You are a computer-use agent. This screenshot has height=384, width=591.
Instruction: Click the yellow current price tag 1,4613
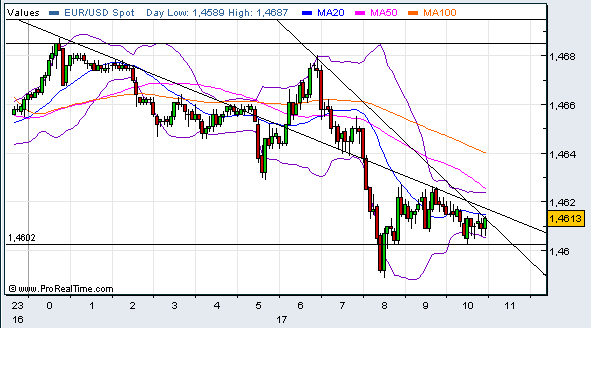(x=566, y=219)
